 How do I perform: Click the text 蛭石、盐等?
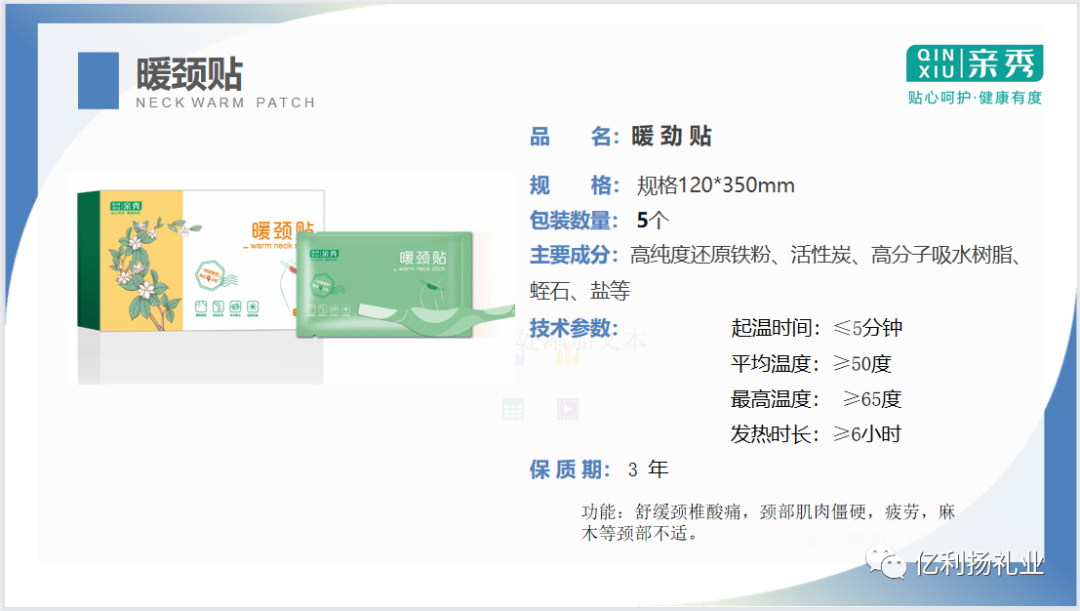tap(580, 291)
